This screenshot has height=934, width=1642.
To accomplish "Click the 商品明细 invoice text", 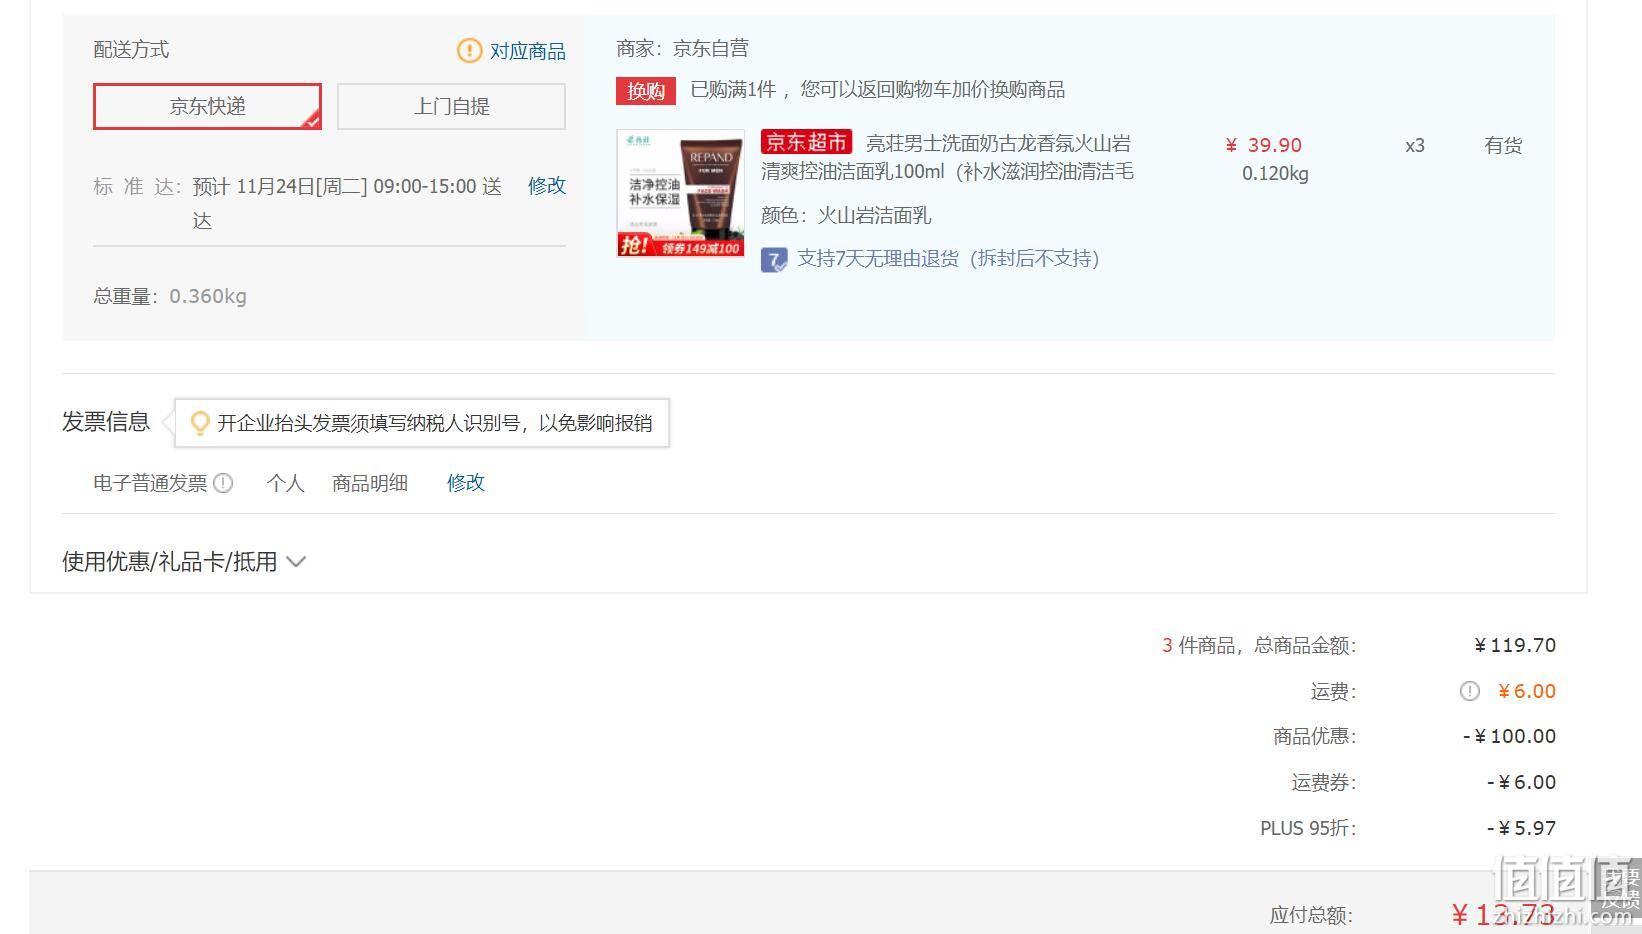I will 370,483.
